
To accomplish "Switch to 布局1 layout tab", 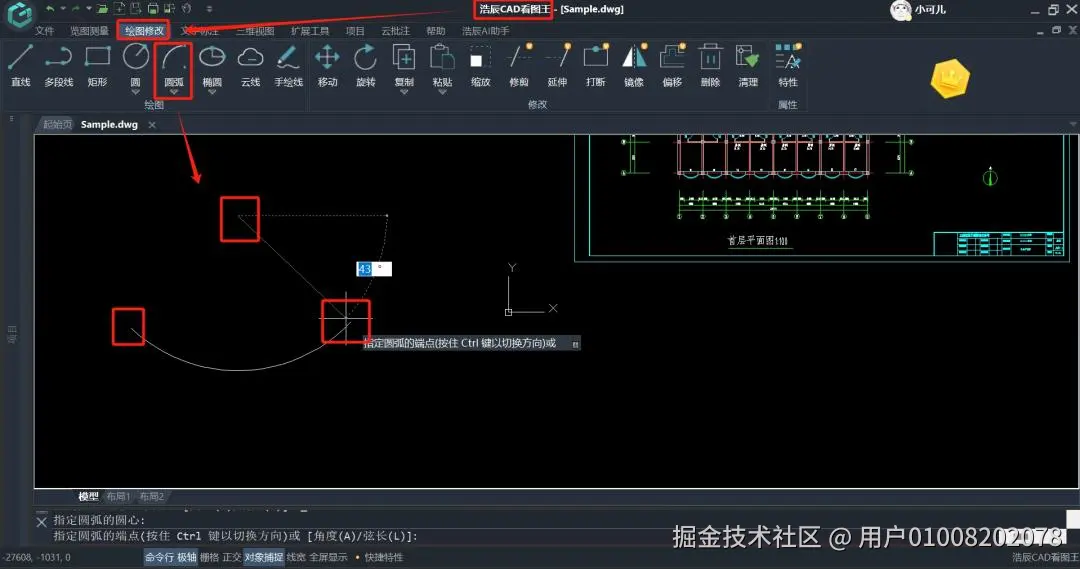I will point(118,496).
